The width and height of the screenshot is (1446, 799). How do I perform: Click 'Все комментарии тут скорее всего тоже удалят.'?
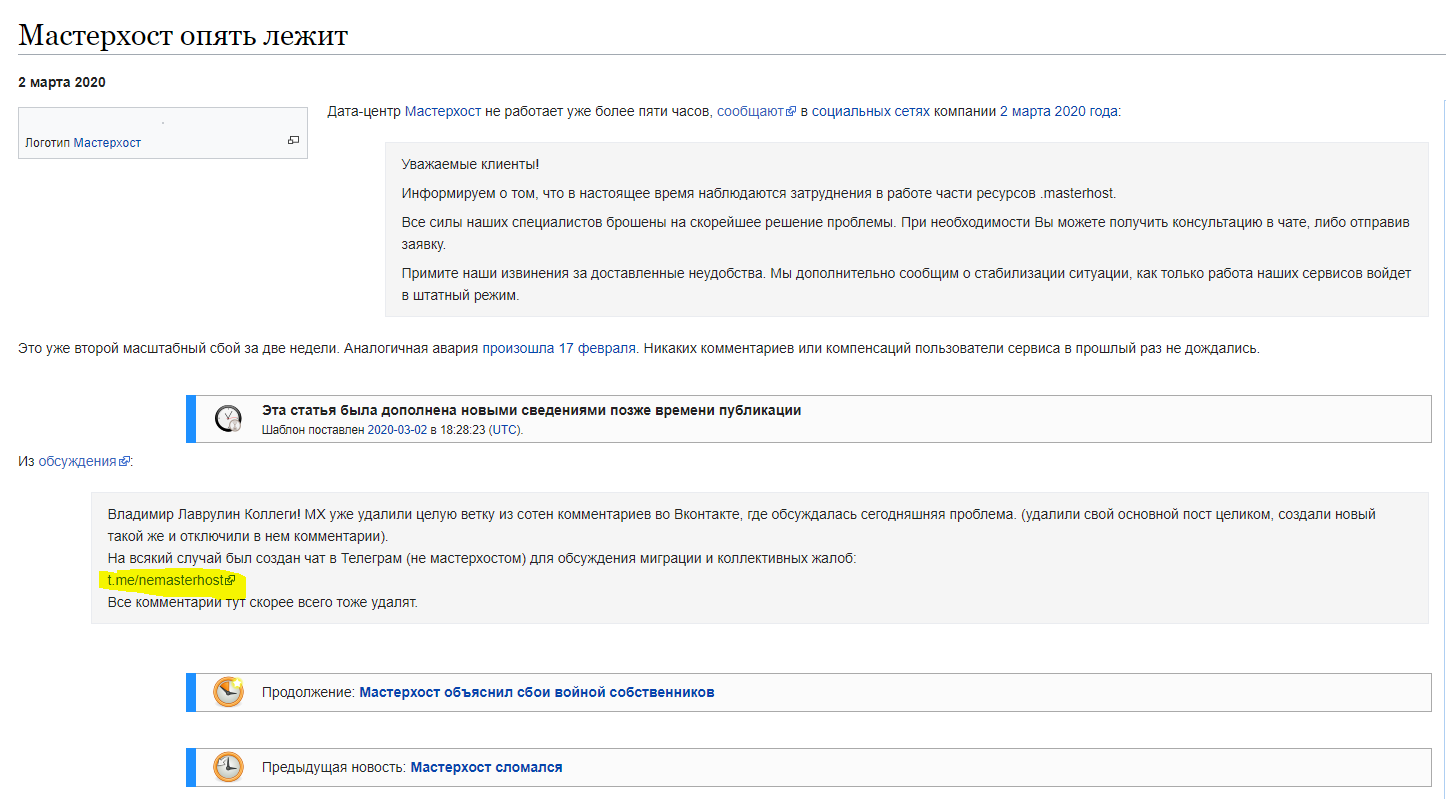point(262,602)
